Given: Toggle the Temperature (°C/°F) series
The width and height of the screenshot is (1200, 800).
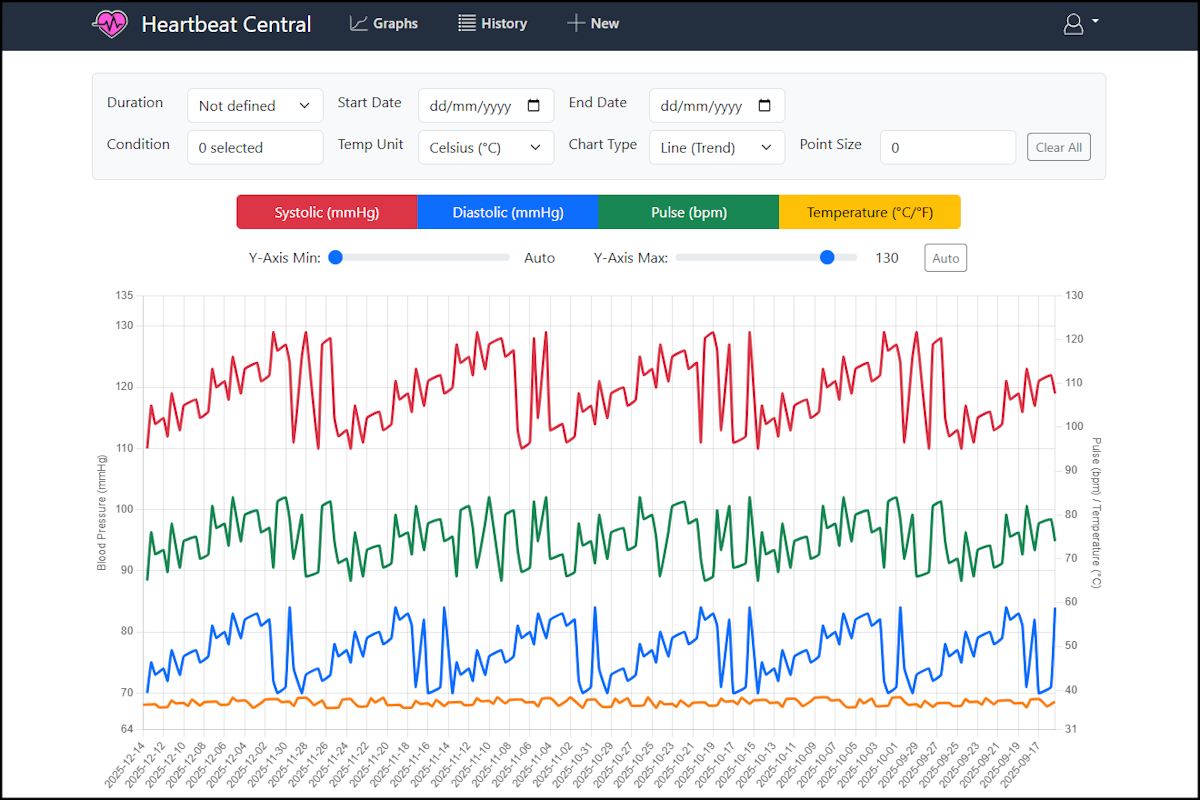Looking at the screenshot, I should coord(869,211).
